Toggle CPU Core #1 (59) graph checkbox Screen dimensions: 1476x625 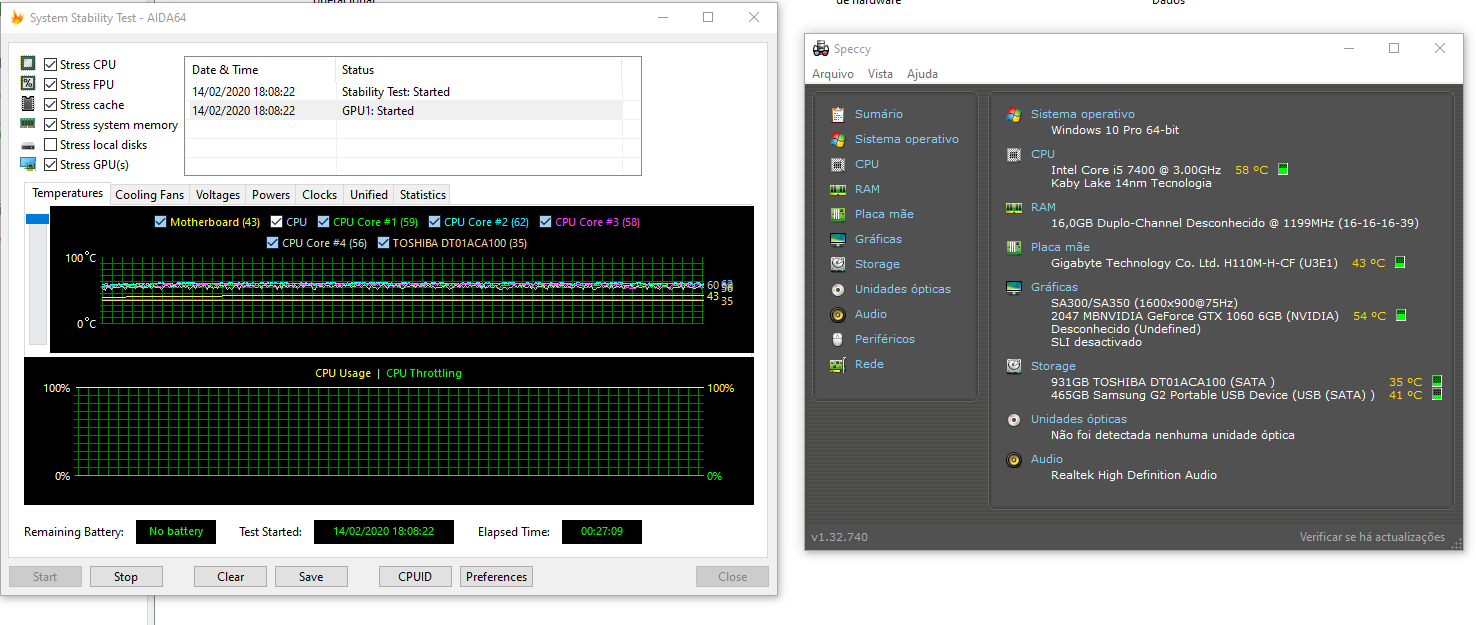(x=324, y=222)
